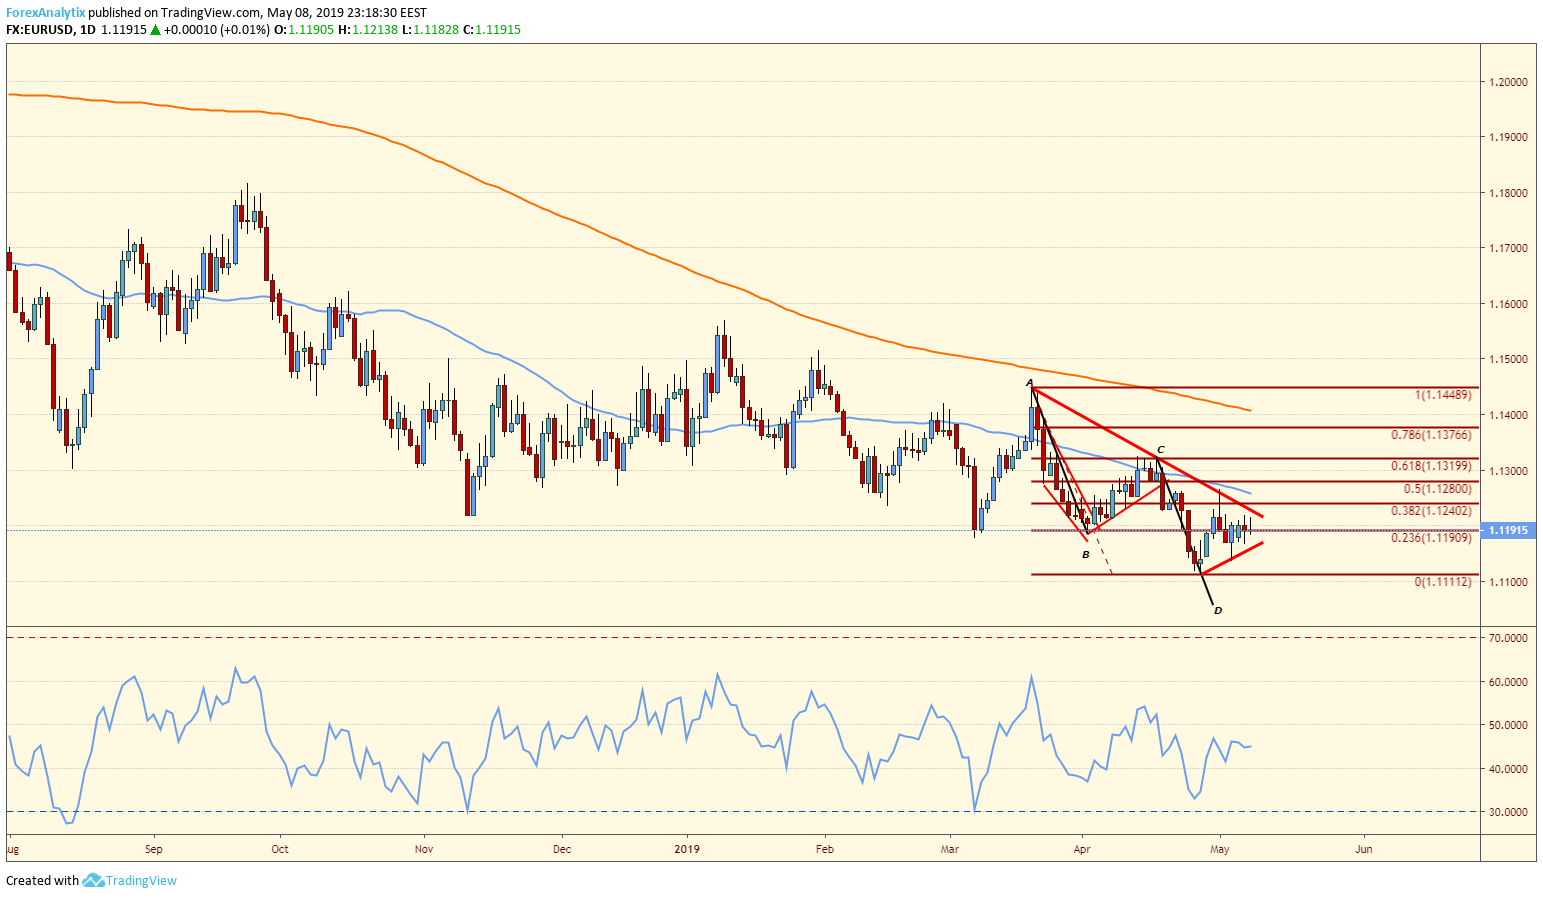Viewport: 1543px width, 898px height.
Task: Click the 2019 label on time axis
Action: point(687,849)
